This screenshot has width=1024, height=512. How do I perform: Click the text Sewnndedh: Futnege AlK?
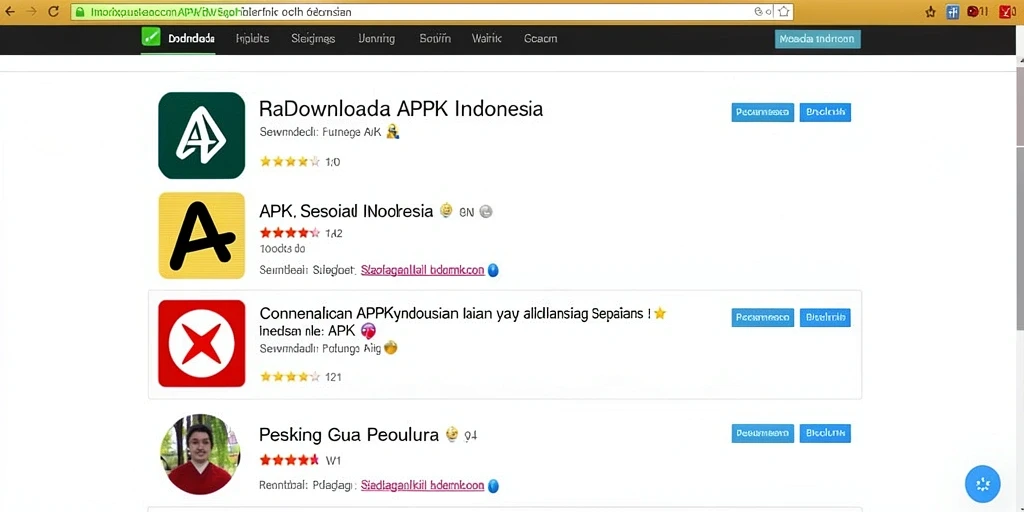[319, 132]
